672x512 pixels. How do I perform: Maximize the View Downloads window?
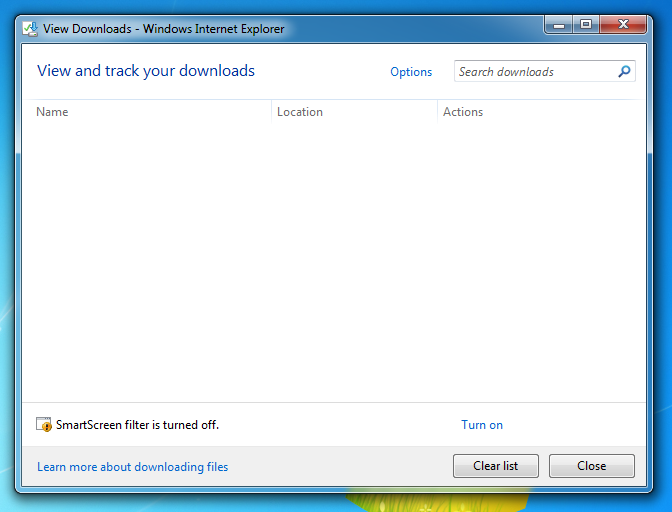(586, 25)
